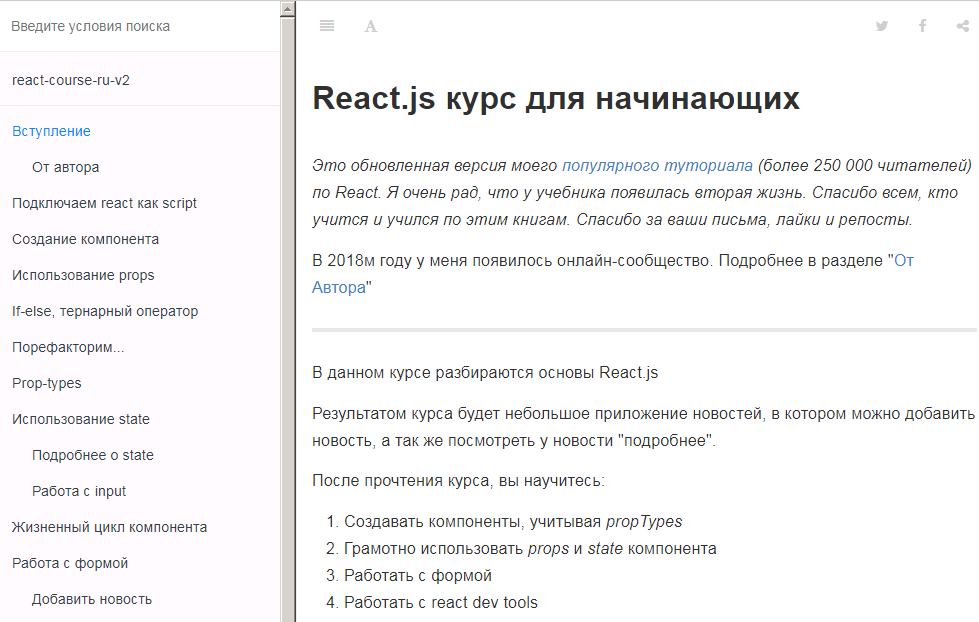Go to the Работа с input subsection
The height and width of the screenshot is (622, 979).
coord(79,491)
